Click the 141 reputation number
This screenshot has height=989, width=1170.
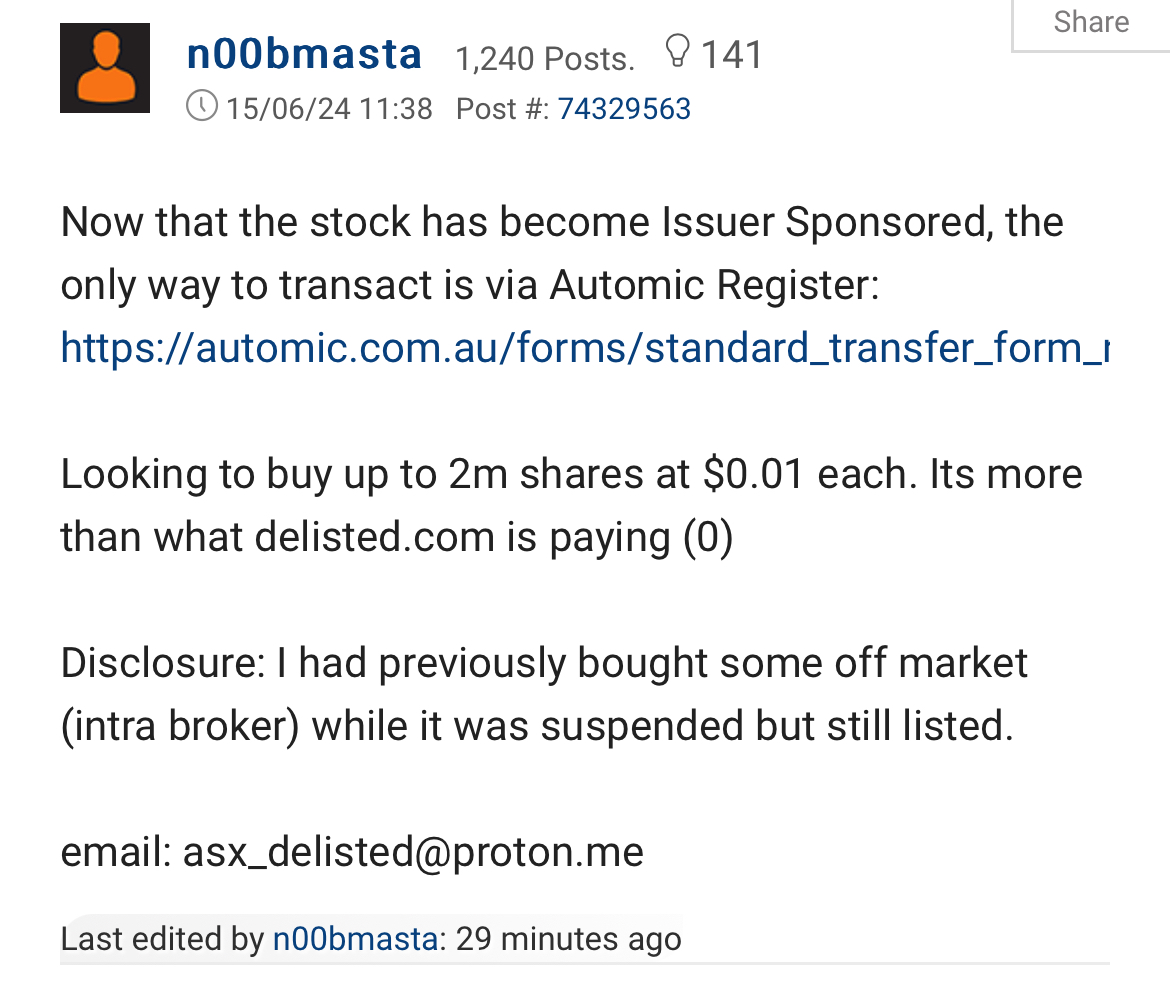731,55
